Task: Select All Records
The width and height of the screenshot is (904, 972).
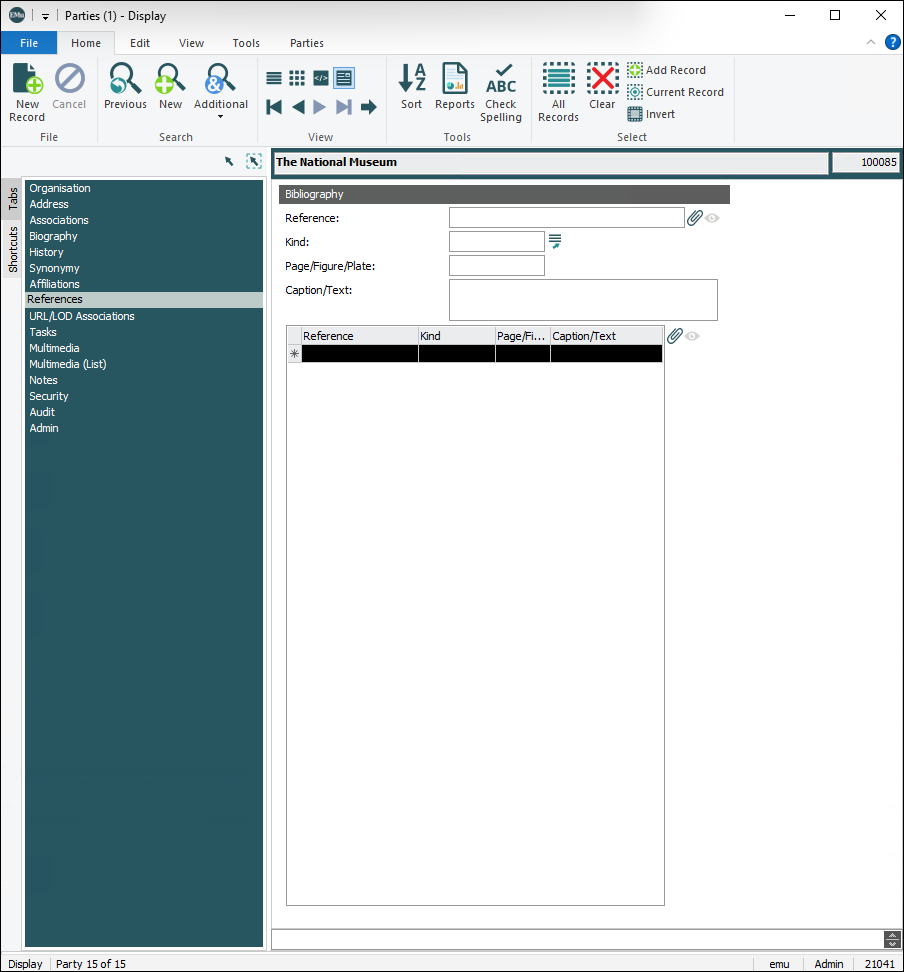Action: tap(558, 80)
